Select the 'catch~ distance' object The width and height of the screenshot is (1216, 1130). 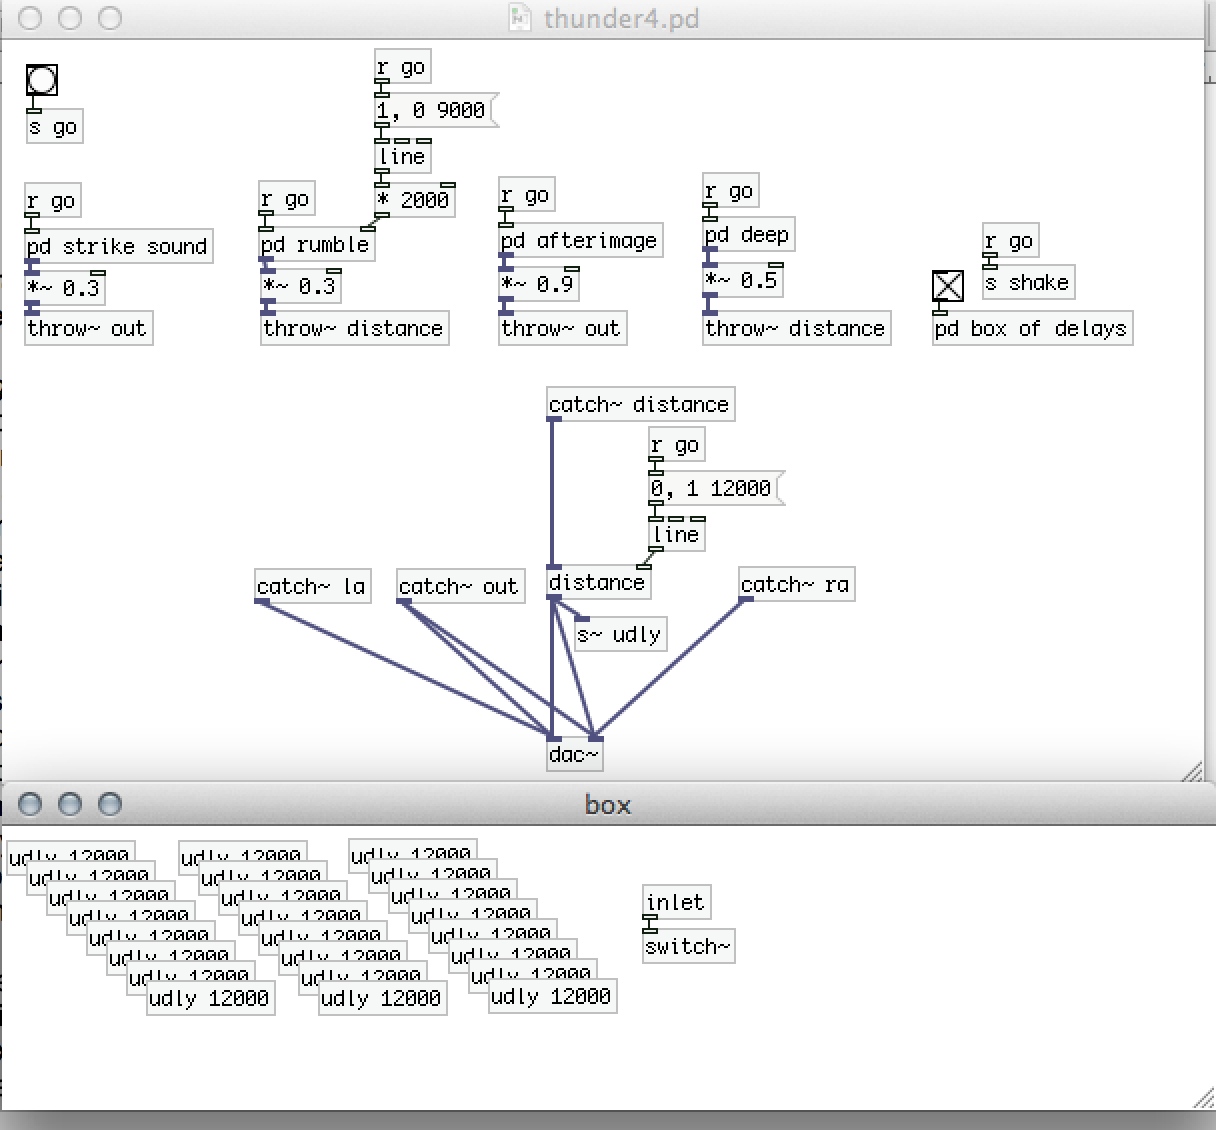(640, 404)
